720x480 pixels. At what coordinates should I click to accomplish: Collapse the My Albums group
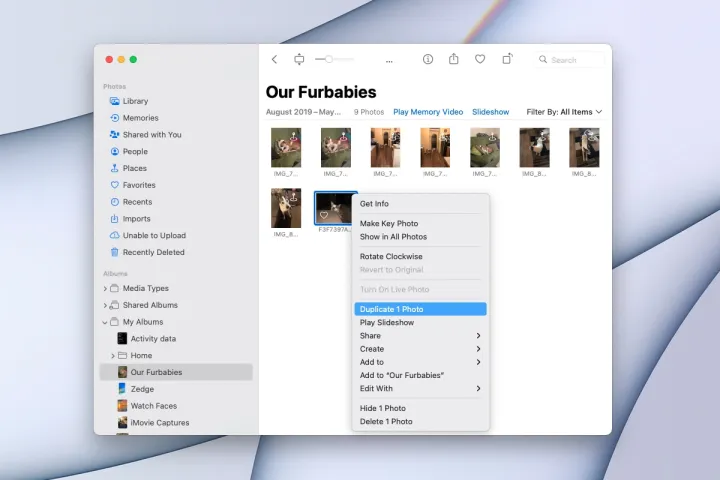coord(105,322)
